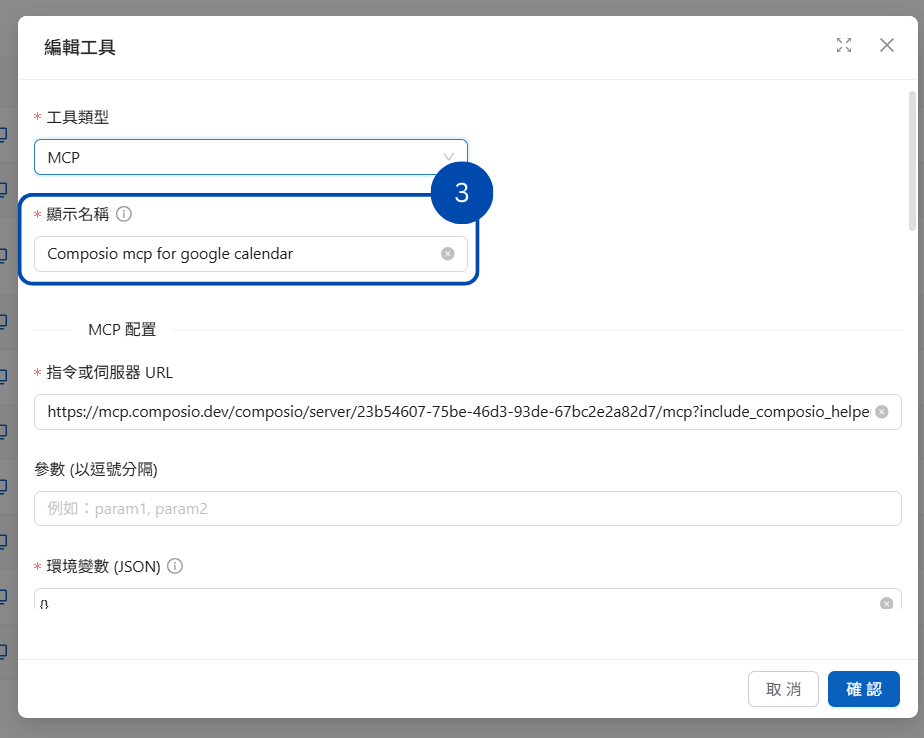Screen dimensions: 924x738
Task: Click the dialog's vertical scrollbar
Action: point(912,160)
